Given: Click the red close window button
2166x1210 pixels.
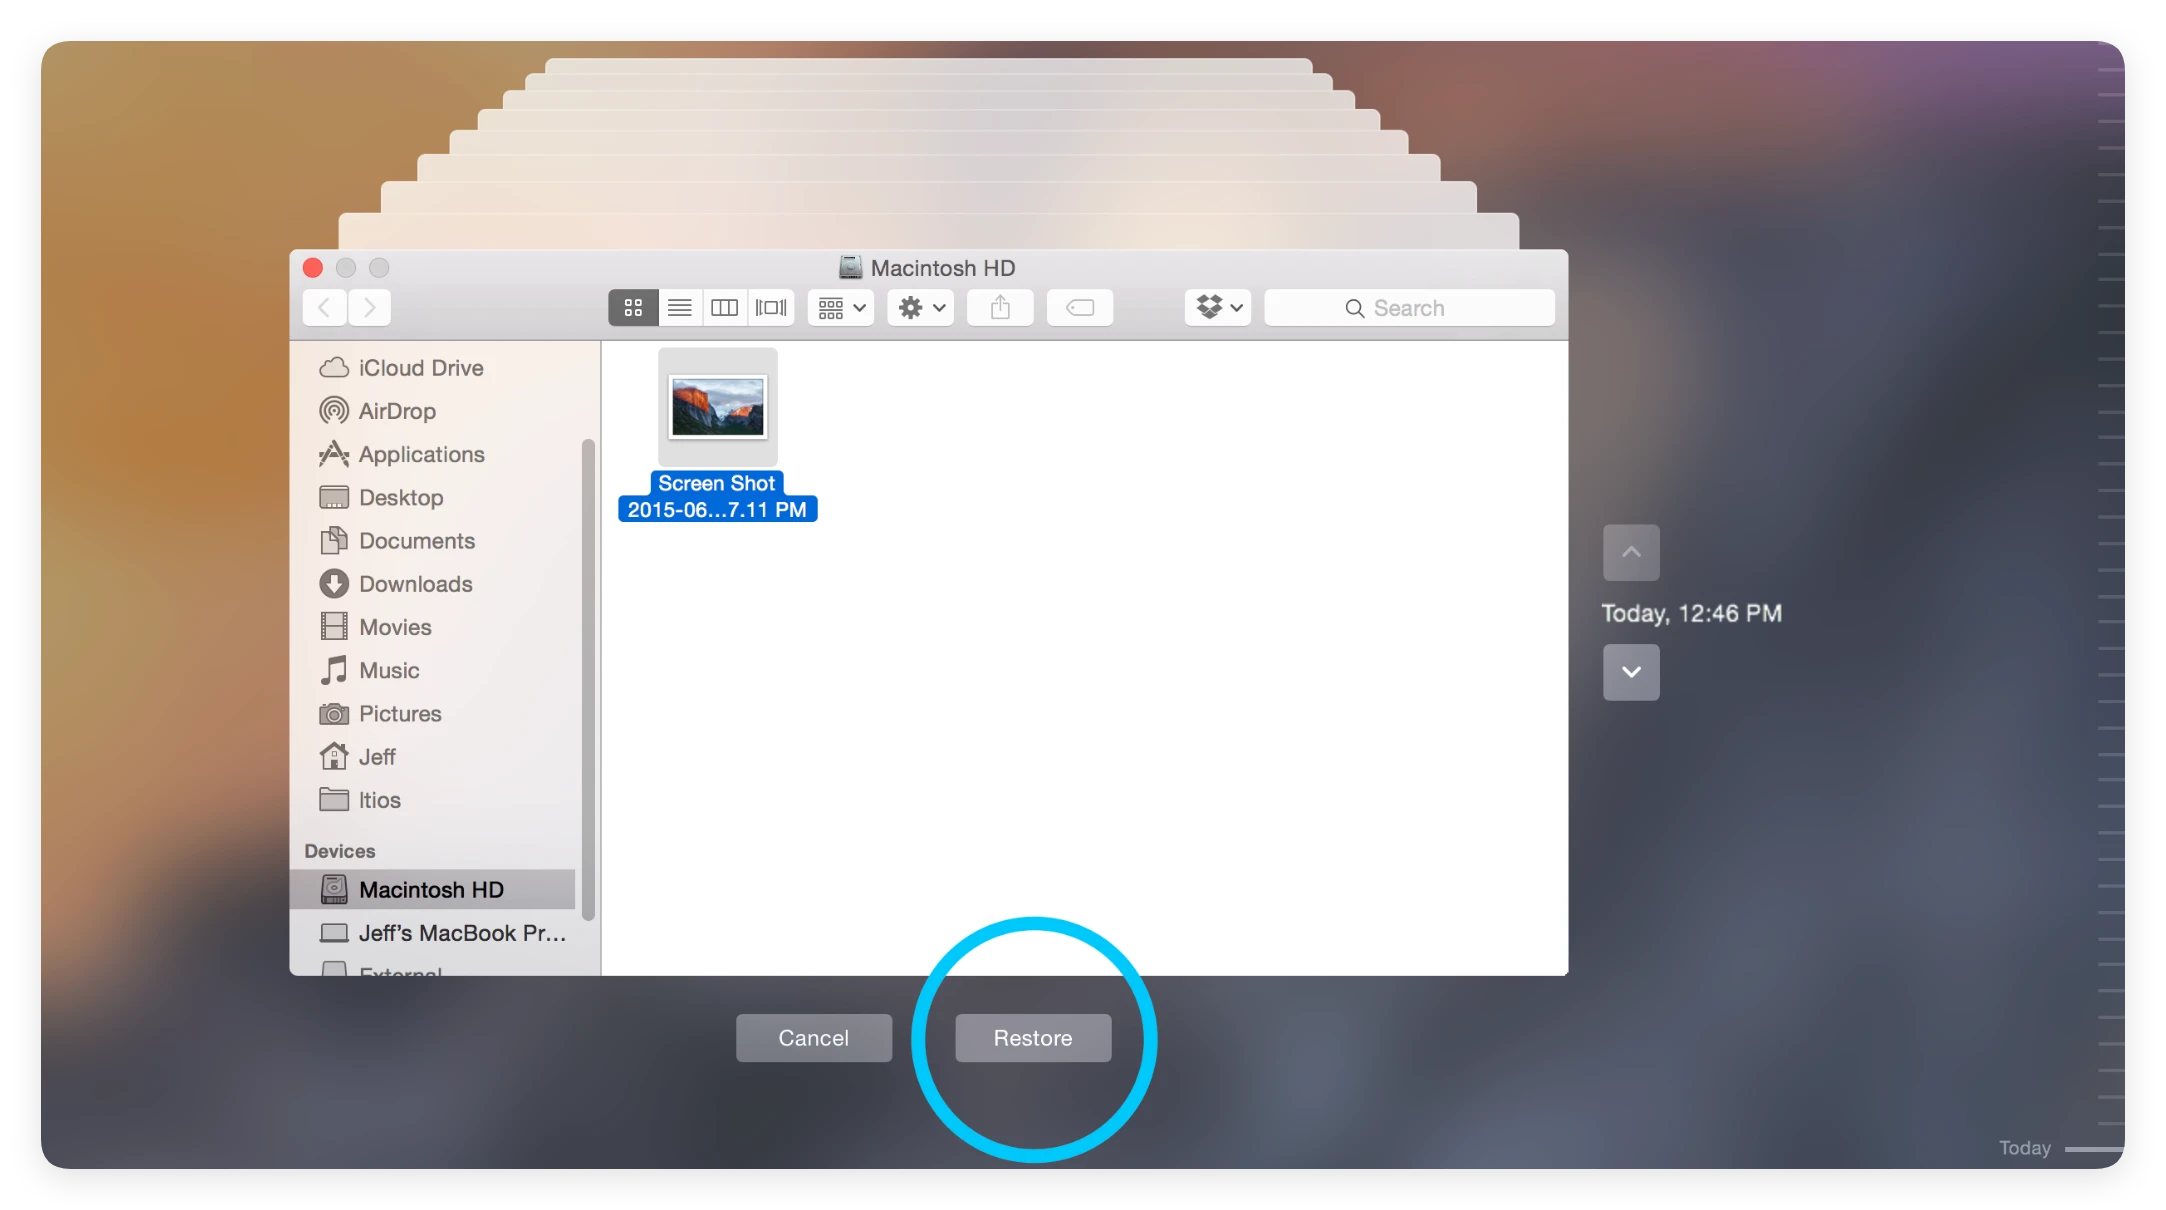Looking at the screenshot, I should [313, 268].
